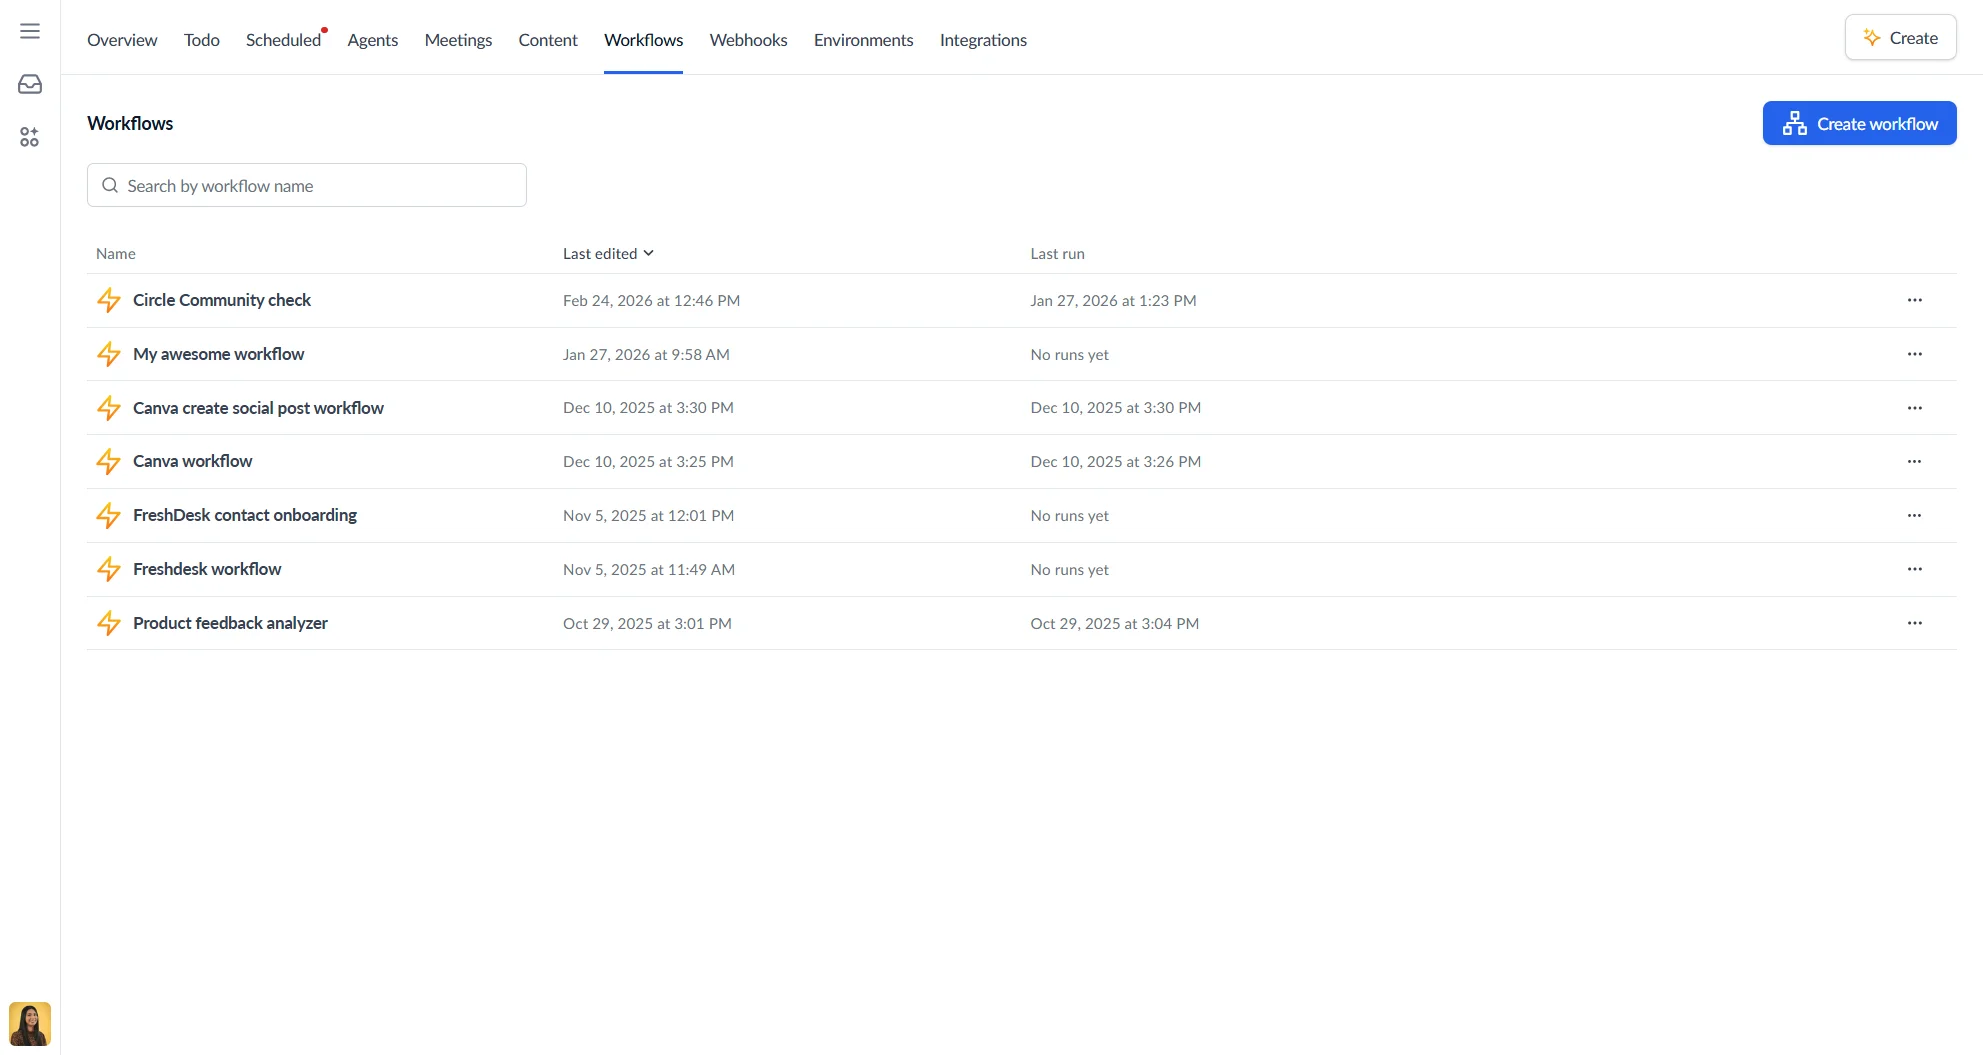Viewport: 1983px width, 1055px height.
Task: Switch to the Webhooks tab
Action: (x=748, y=40)
